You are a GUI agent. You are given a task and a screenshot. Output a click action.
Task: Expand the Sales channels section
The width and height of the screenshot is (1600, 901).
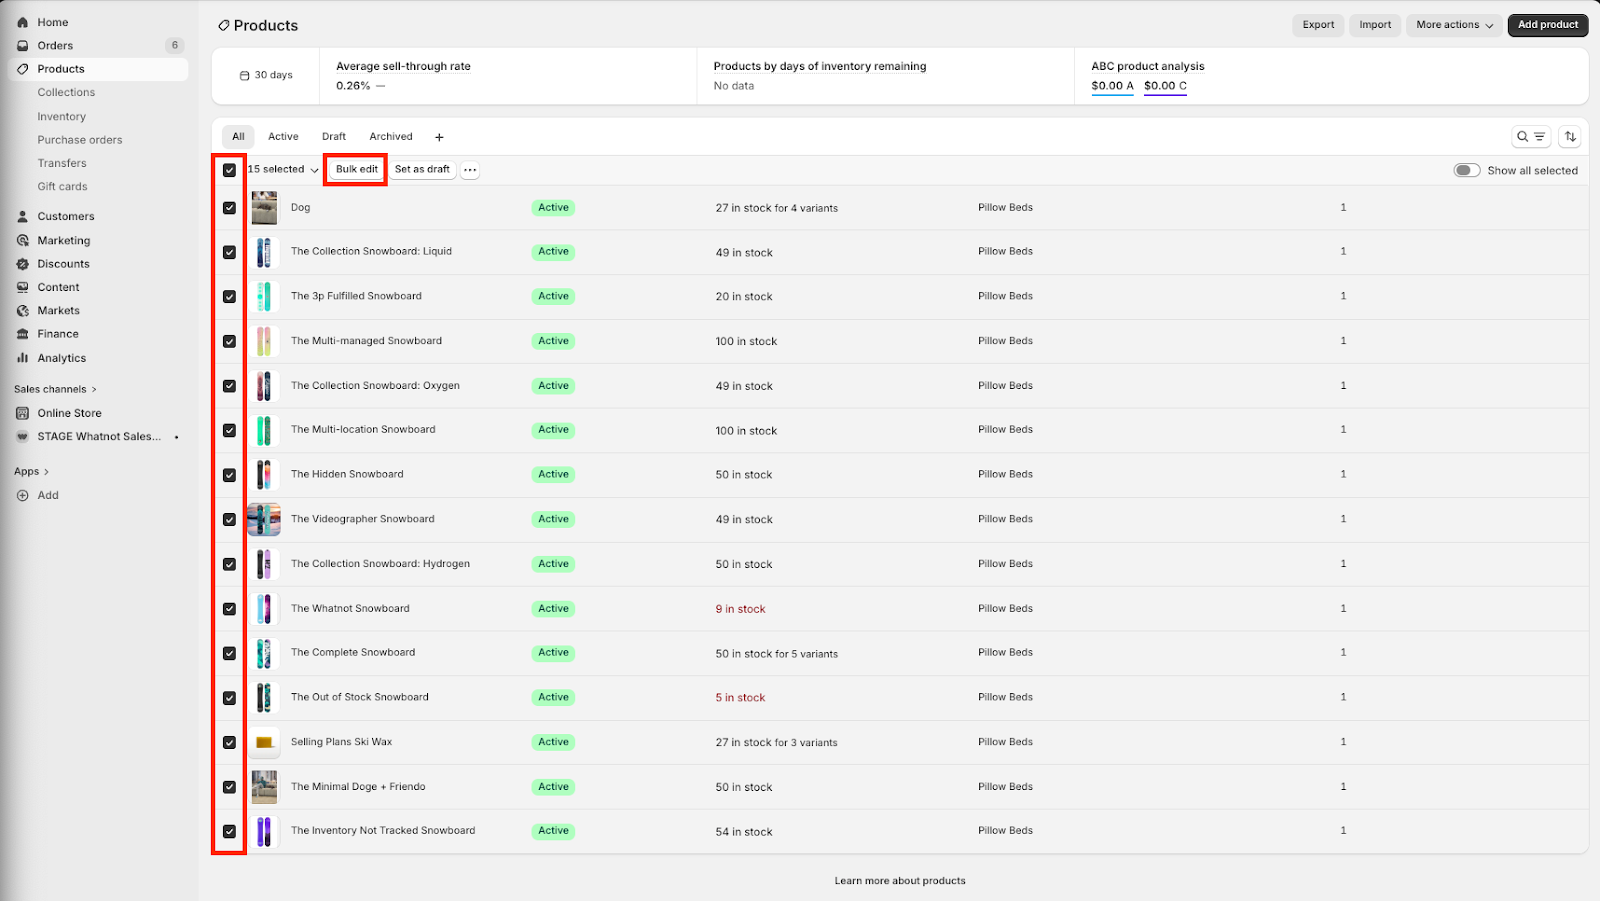[56, 389]
